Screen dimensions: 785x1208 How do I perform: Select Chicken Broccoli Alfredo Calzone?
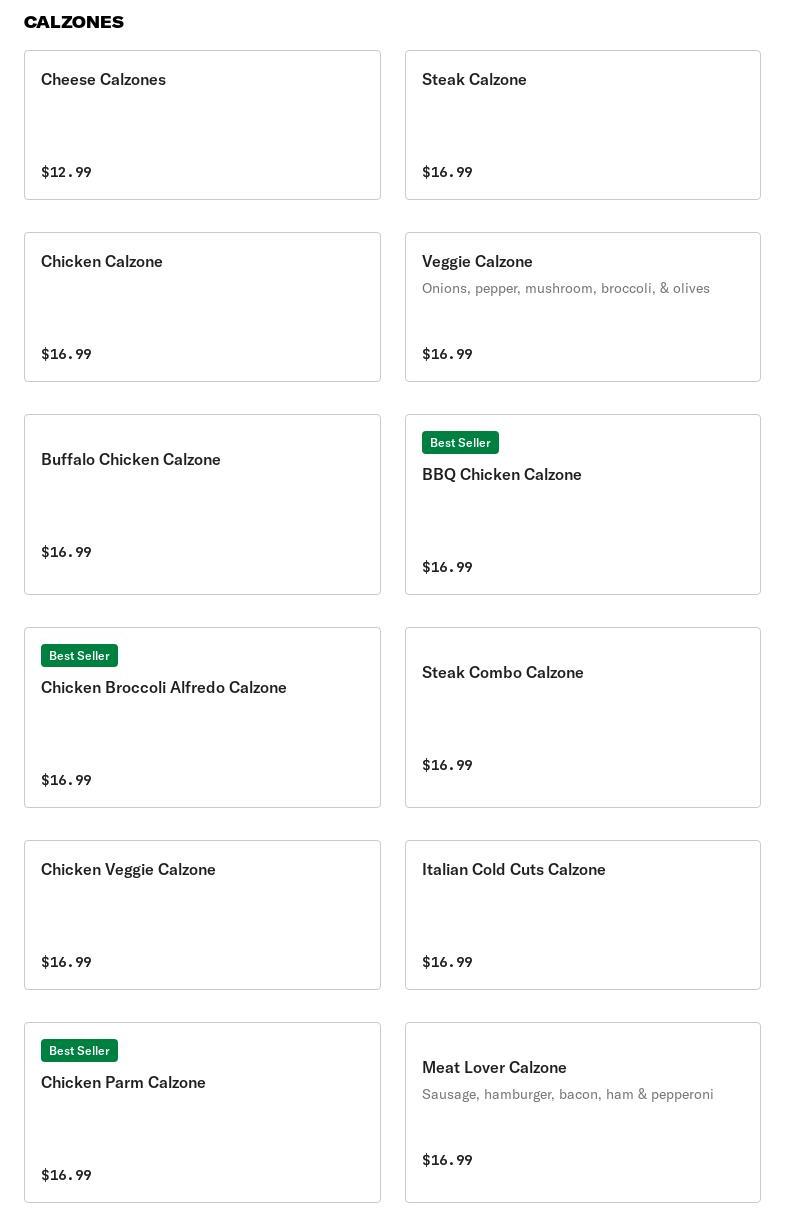[202, 718]
